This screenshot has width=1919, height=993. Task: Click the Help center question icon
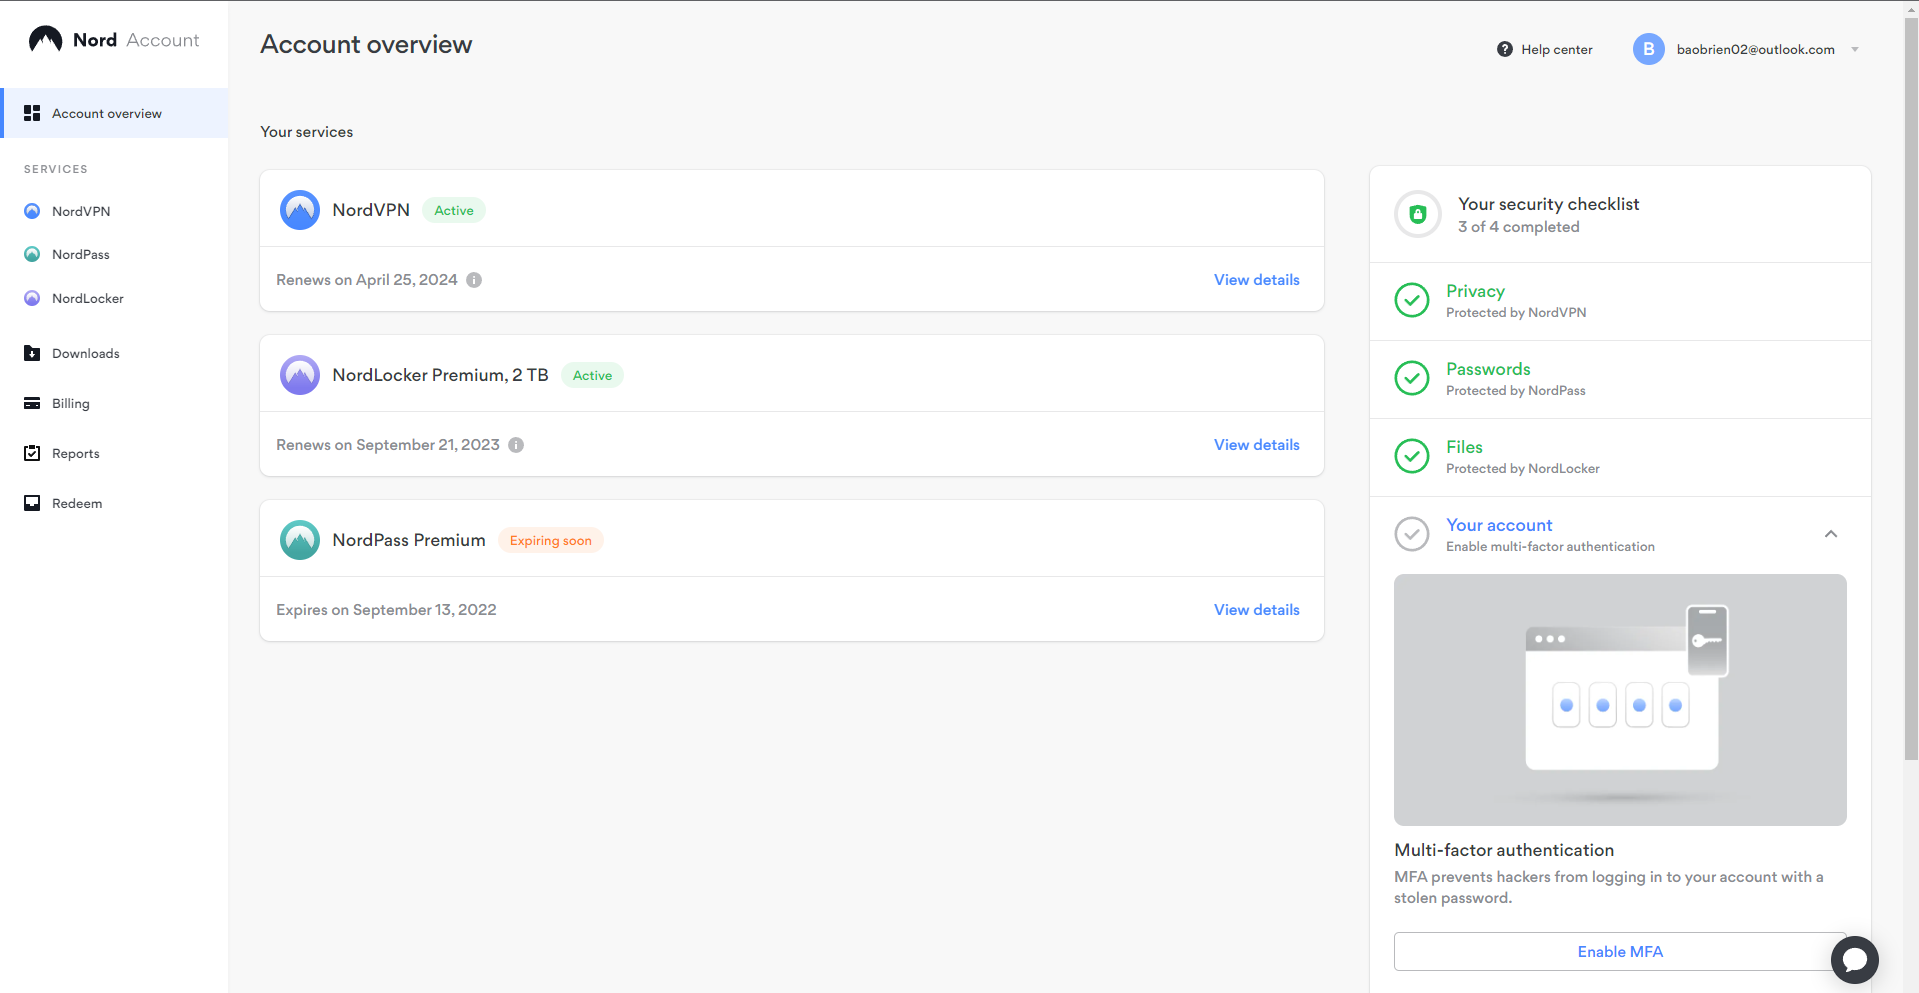pos(1504,49)
